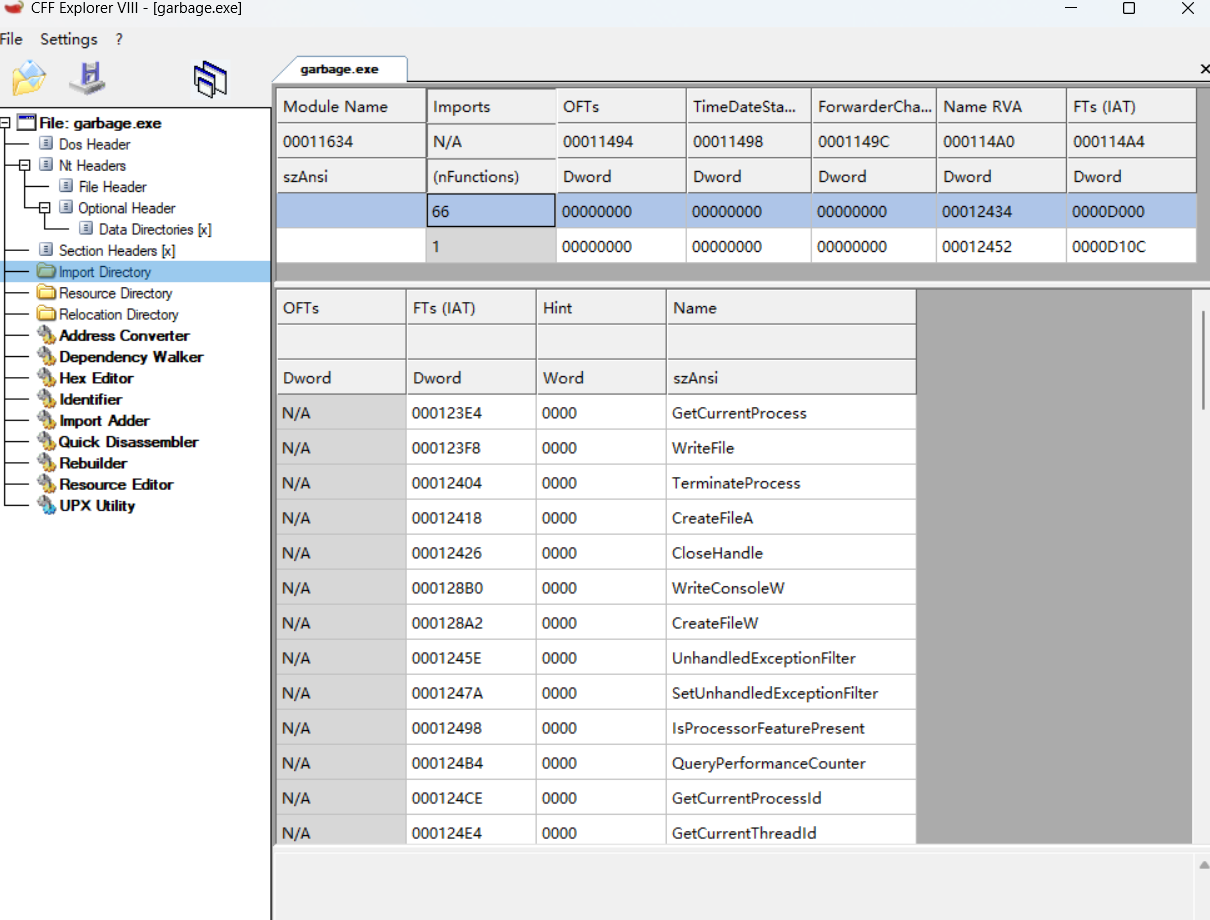Image resolution: width=1210 pixels, height=920 pixels.
Task: Select the IsProcessorFeaturePresent import entry
Action: (x=596, y=728)
